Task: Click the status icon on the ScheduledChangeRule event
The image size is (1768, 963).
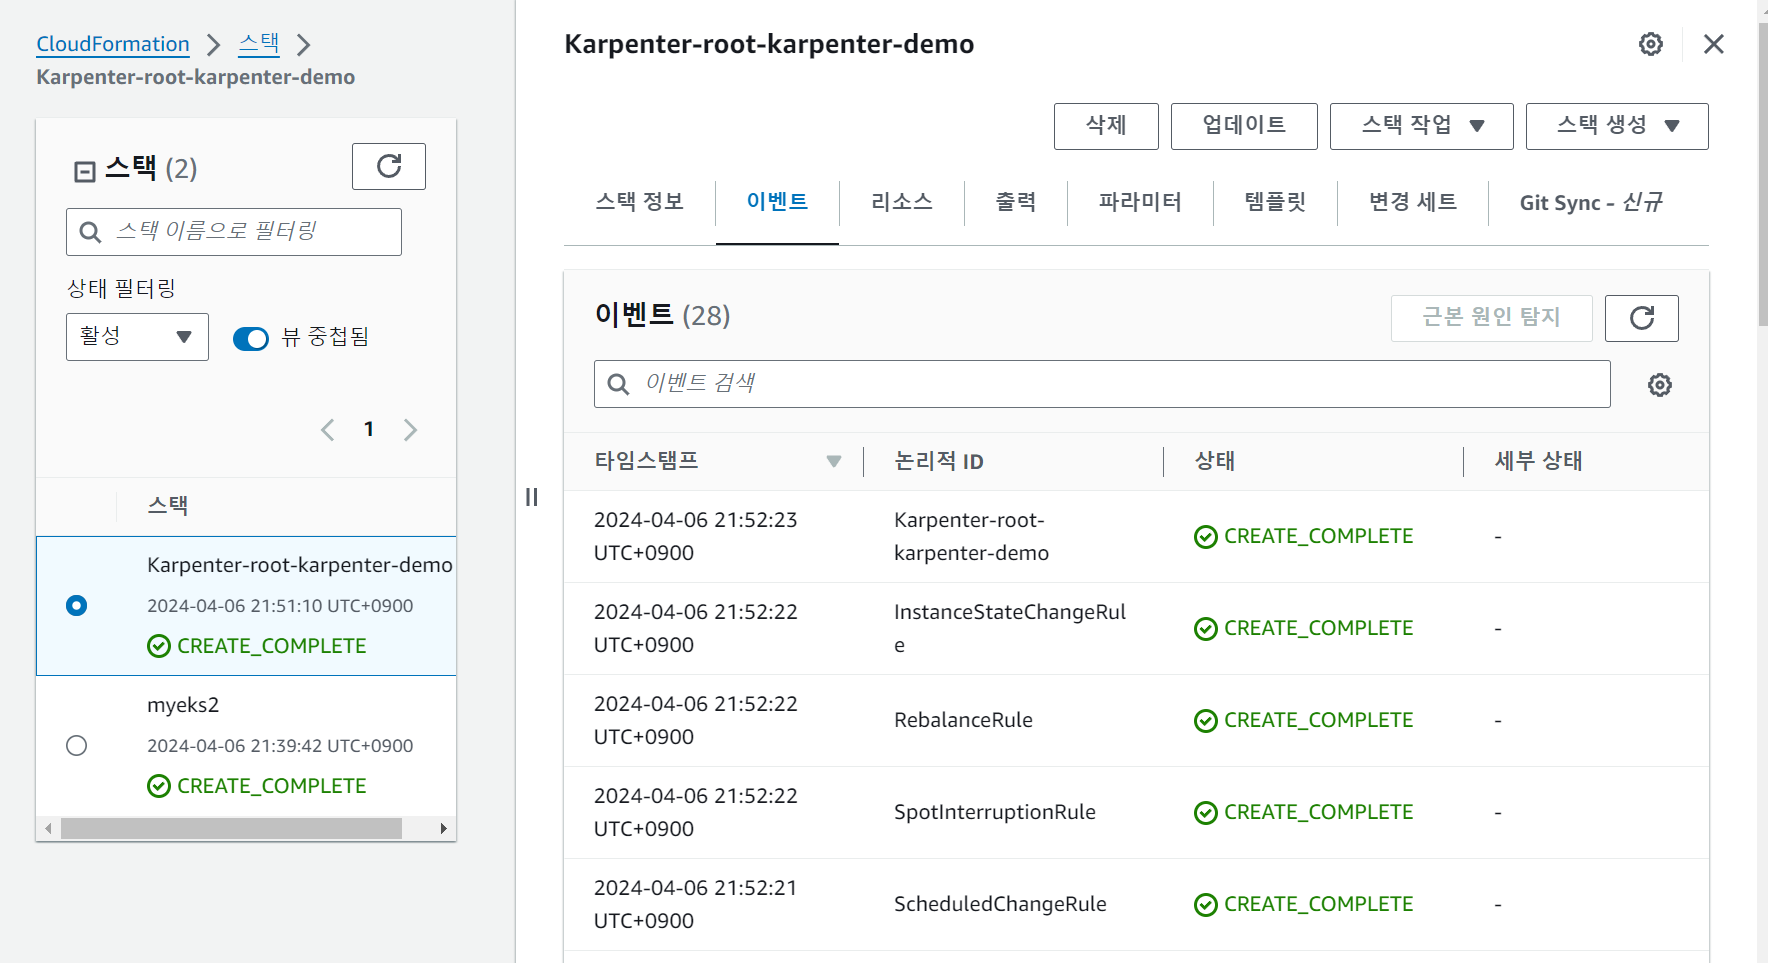Action: tap(1206, 905)
